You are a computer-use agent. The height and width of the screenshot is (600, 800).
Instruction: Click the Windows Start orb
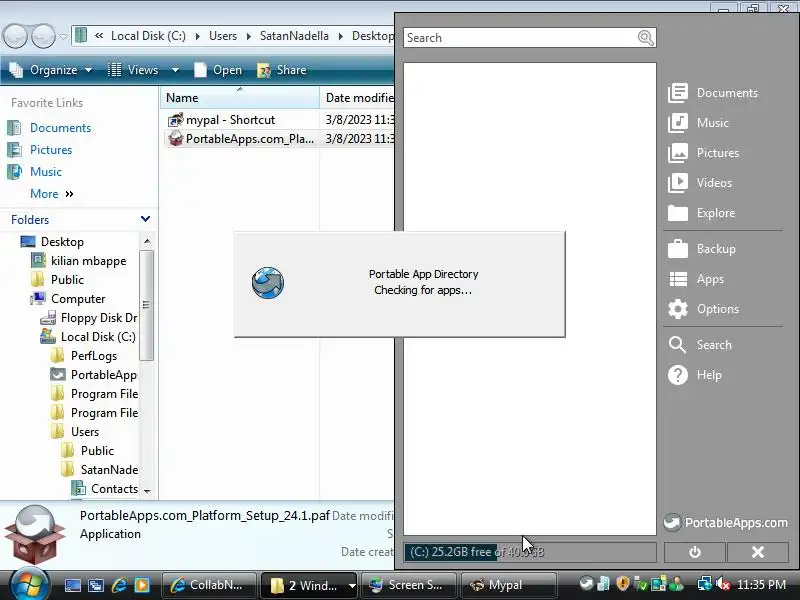click(29, 585)
